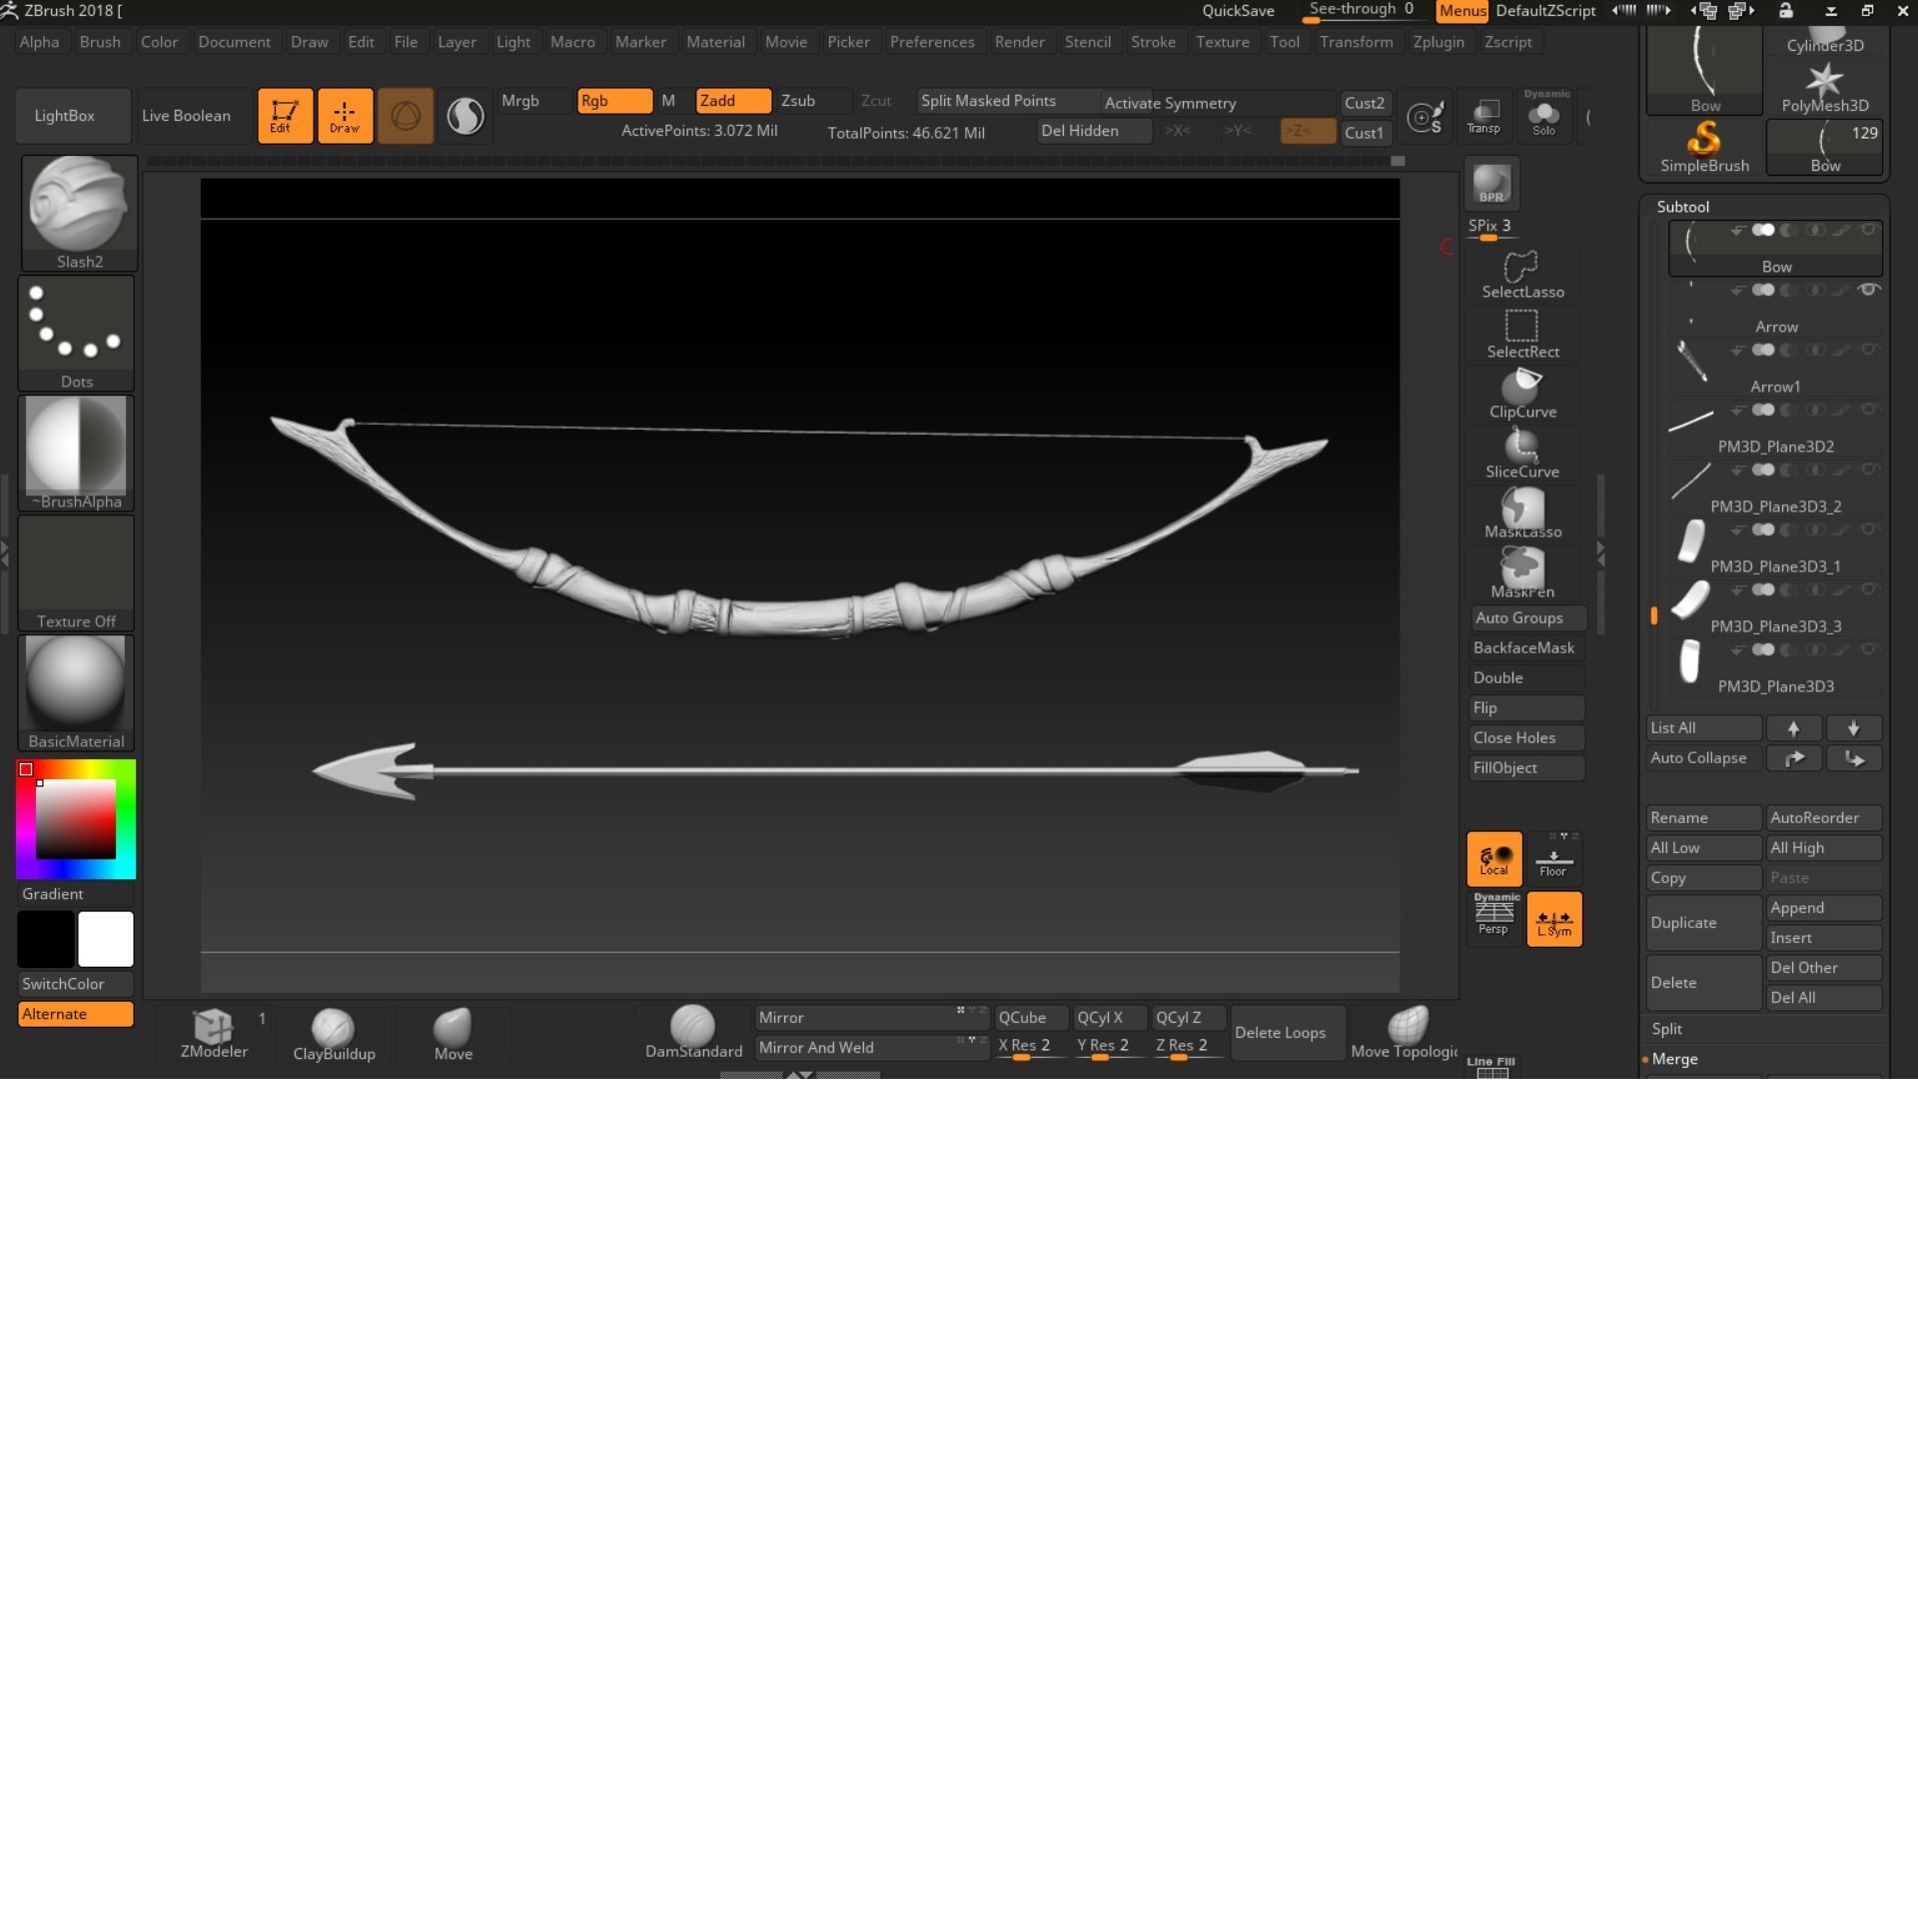The width and height of the screenshot is (1918, 1932).
Task: Collapse the Subtool palette header
Action: pyautogui.click(x=1683, y=207)
